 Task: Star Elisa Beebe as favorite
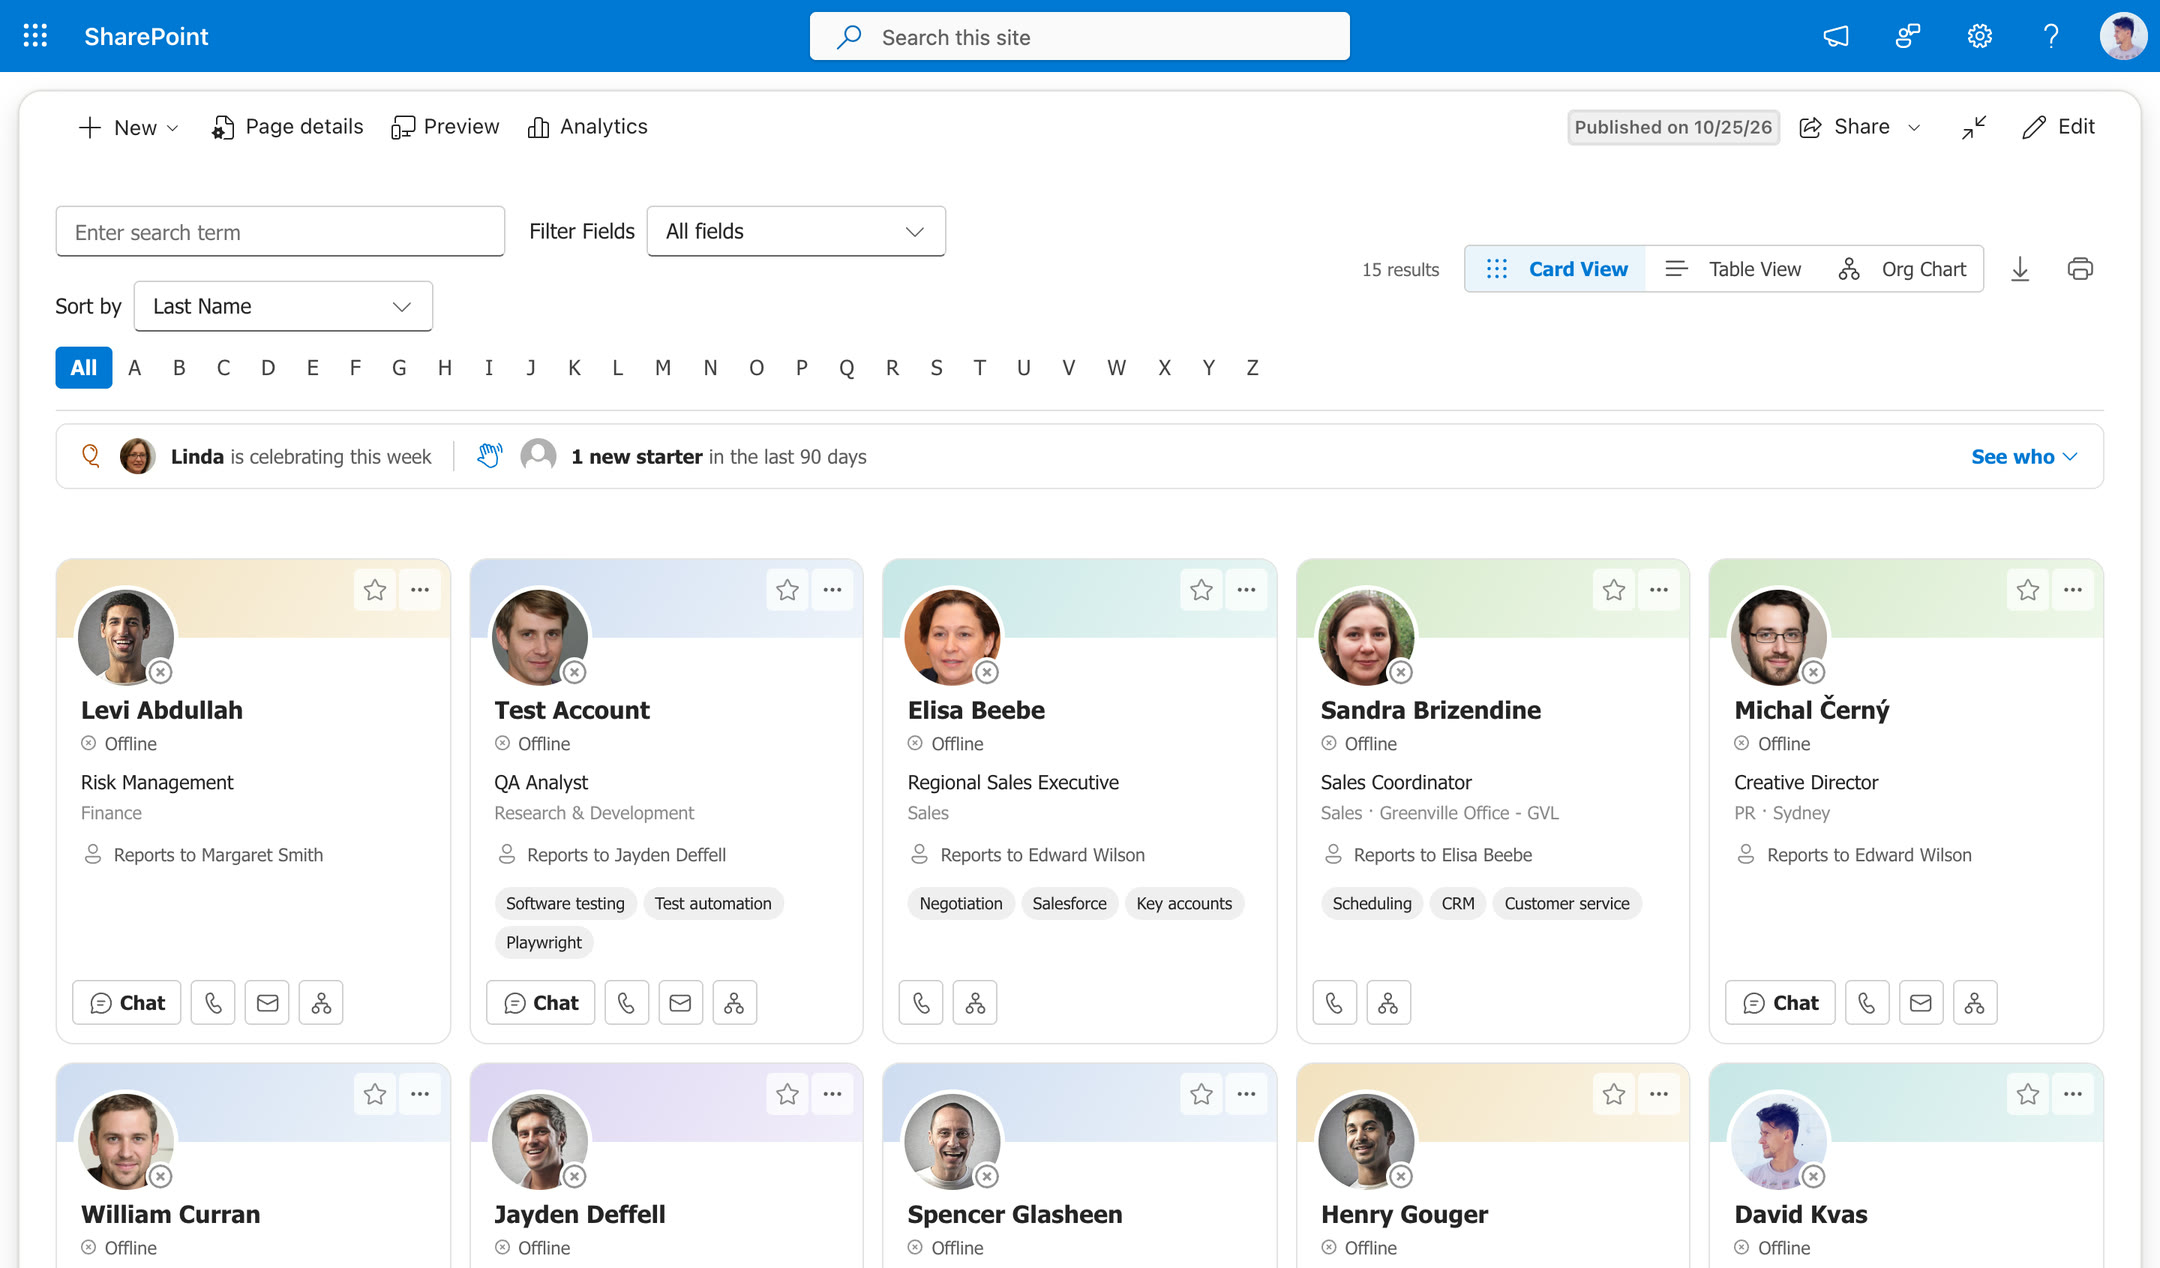pos(1201,590)
